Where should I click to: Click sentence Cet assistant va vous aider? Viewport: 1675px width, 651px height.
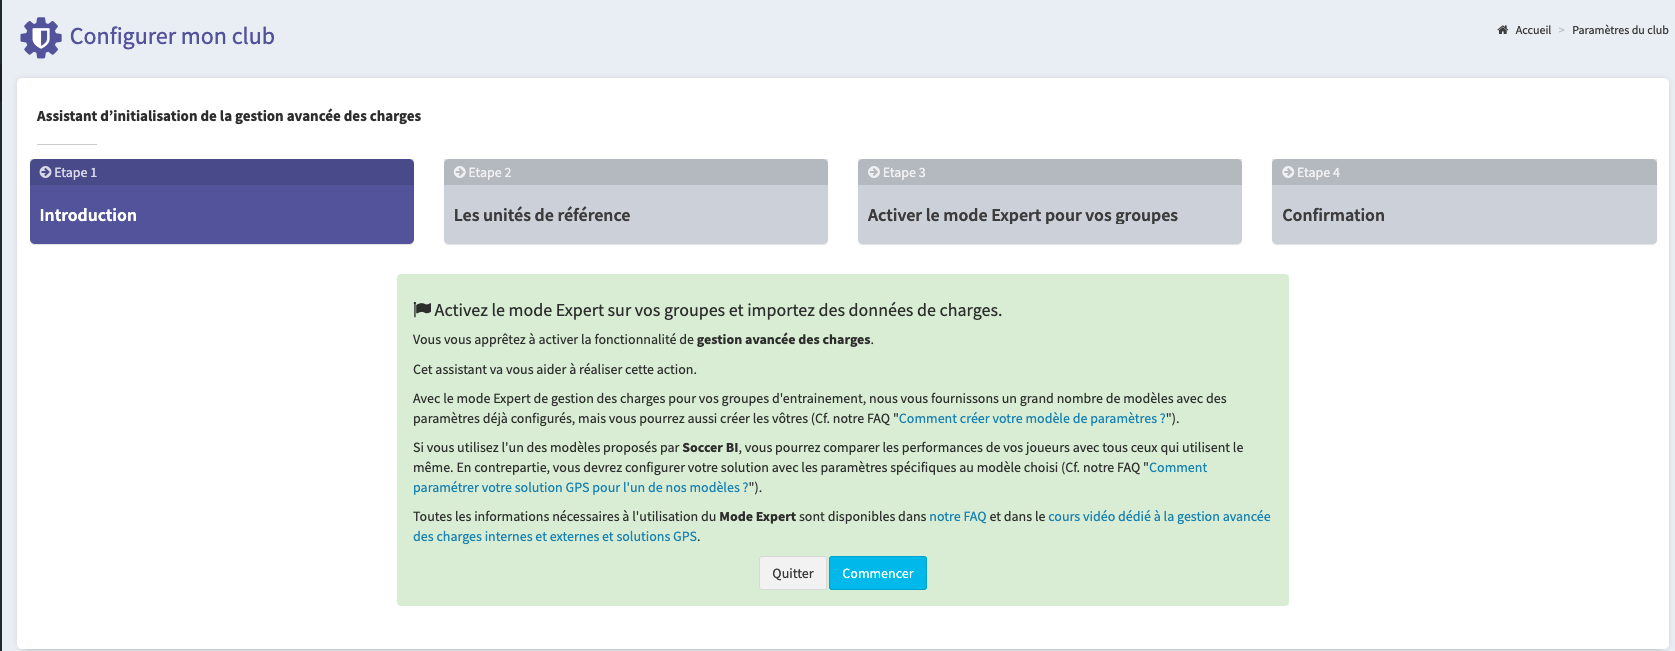point(554,369)
